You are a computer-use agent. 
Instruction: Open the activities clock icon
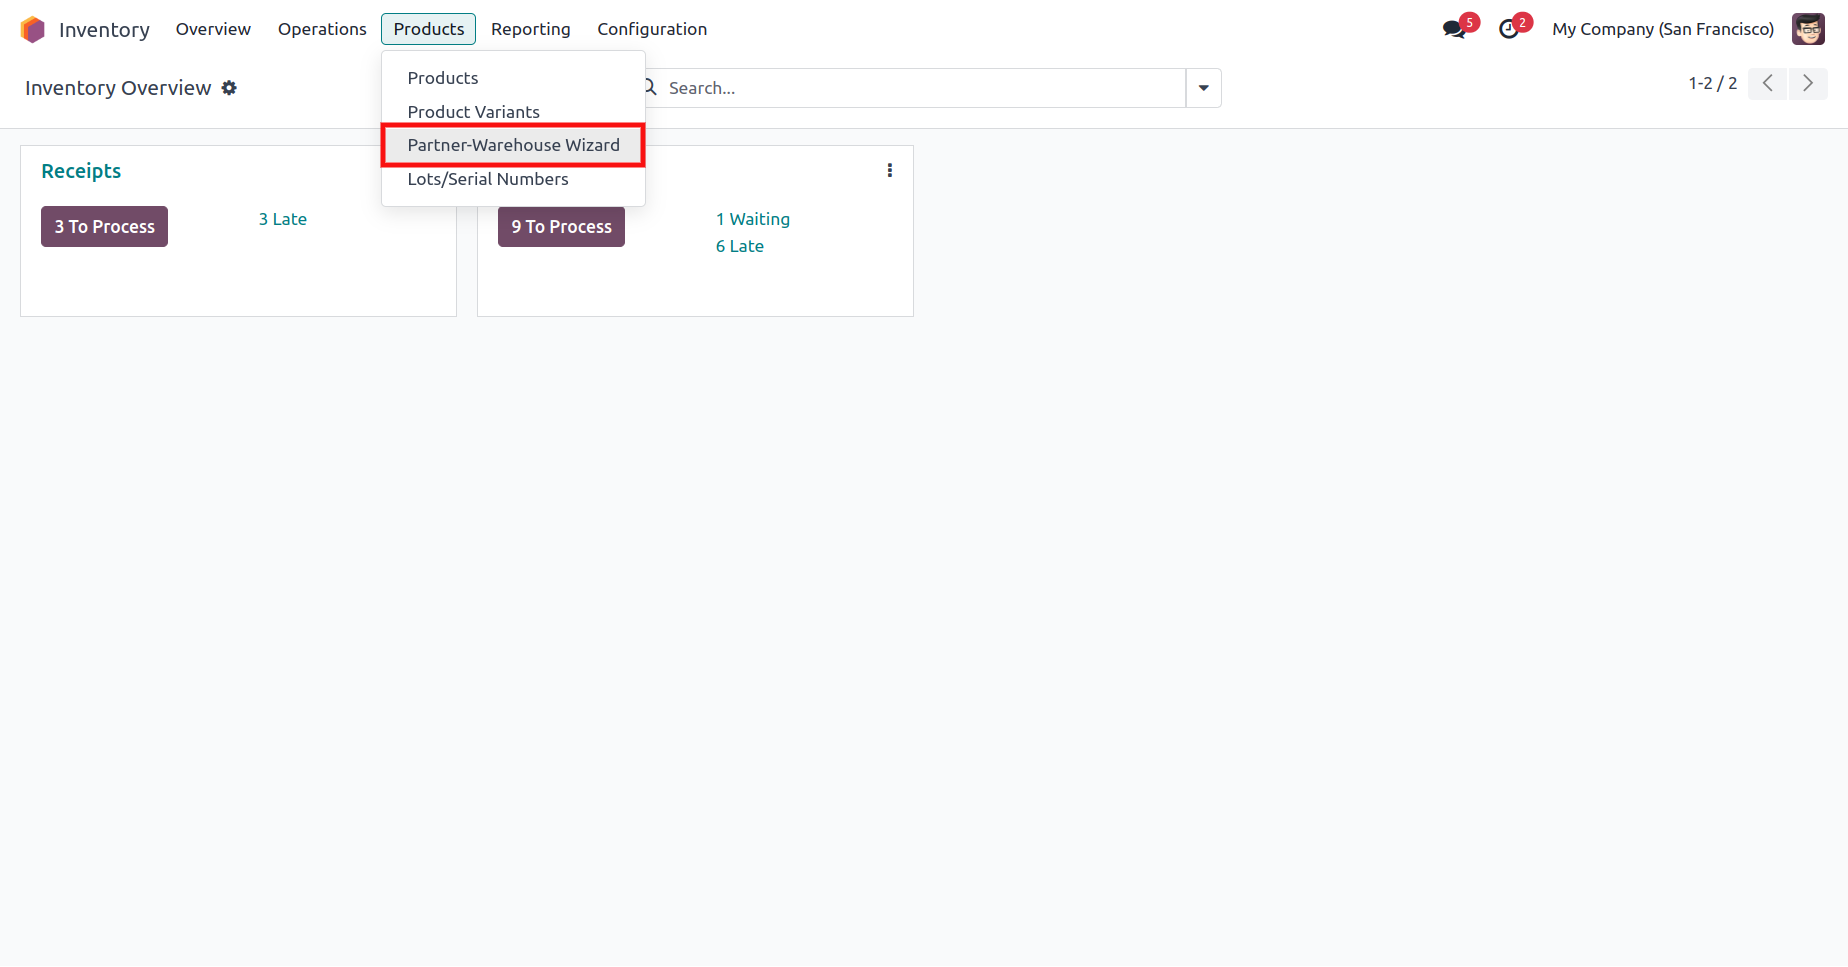1509,29
